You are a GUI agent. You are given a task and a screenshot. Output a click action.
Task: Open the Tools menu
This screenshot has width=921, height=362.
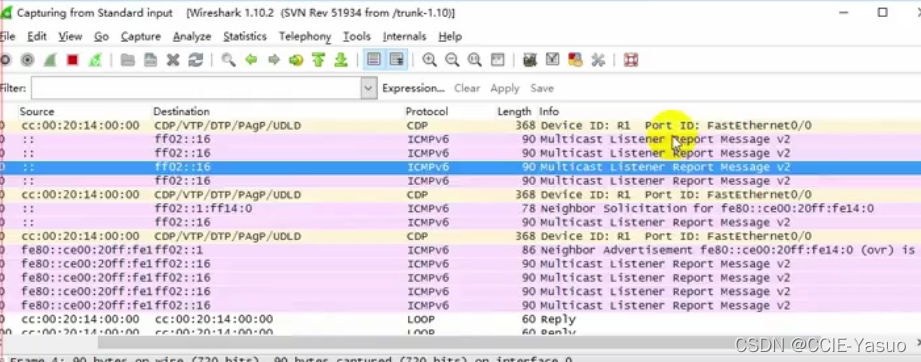(x=357, y=36)
